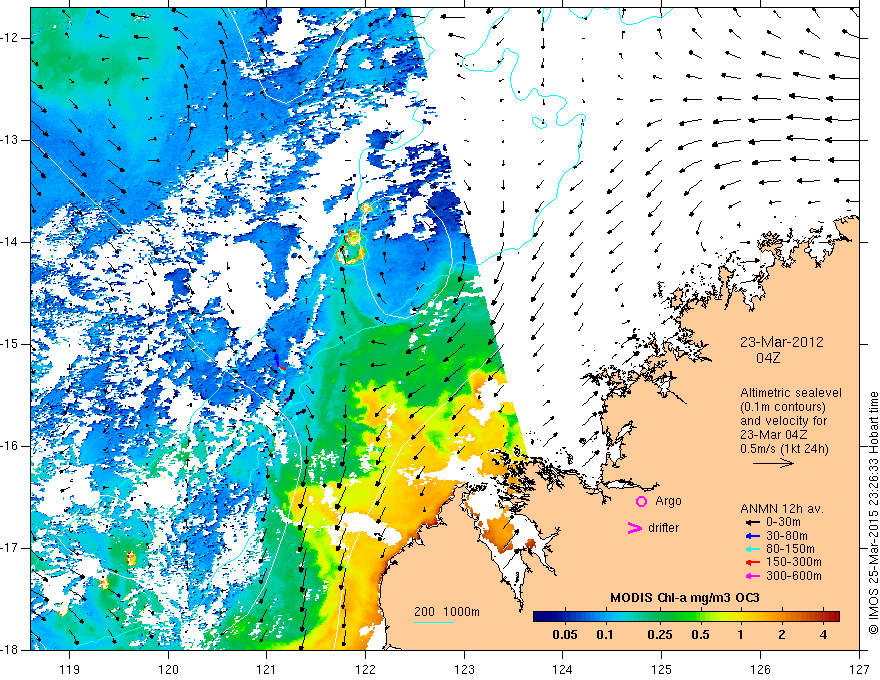Select the date text 23-Mar-2012
This screenshot has width=880, height=680.
click(x=782, y=342)
